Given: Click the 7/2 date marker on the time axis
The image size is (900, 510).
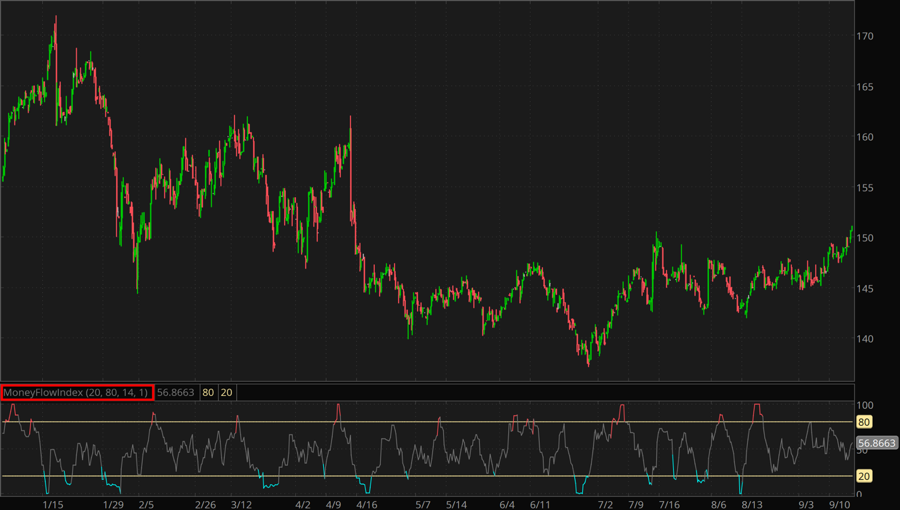Looking at the screenshot, I should (605, 503).
